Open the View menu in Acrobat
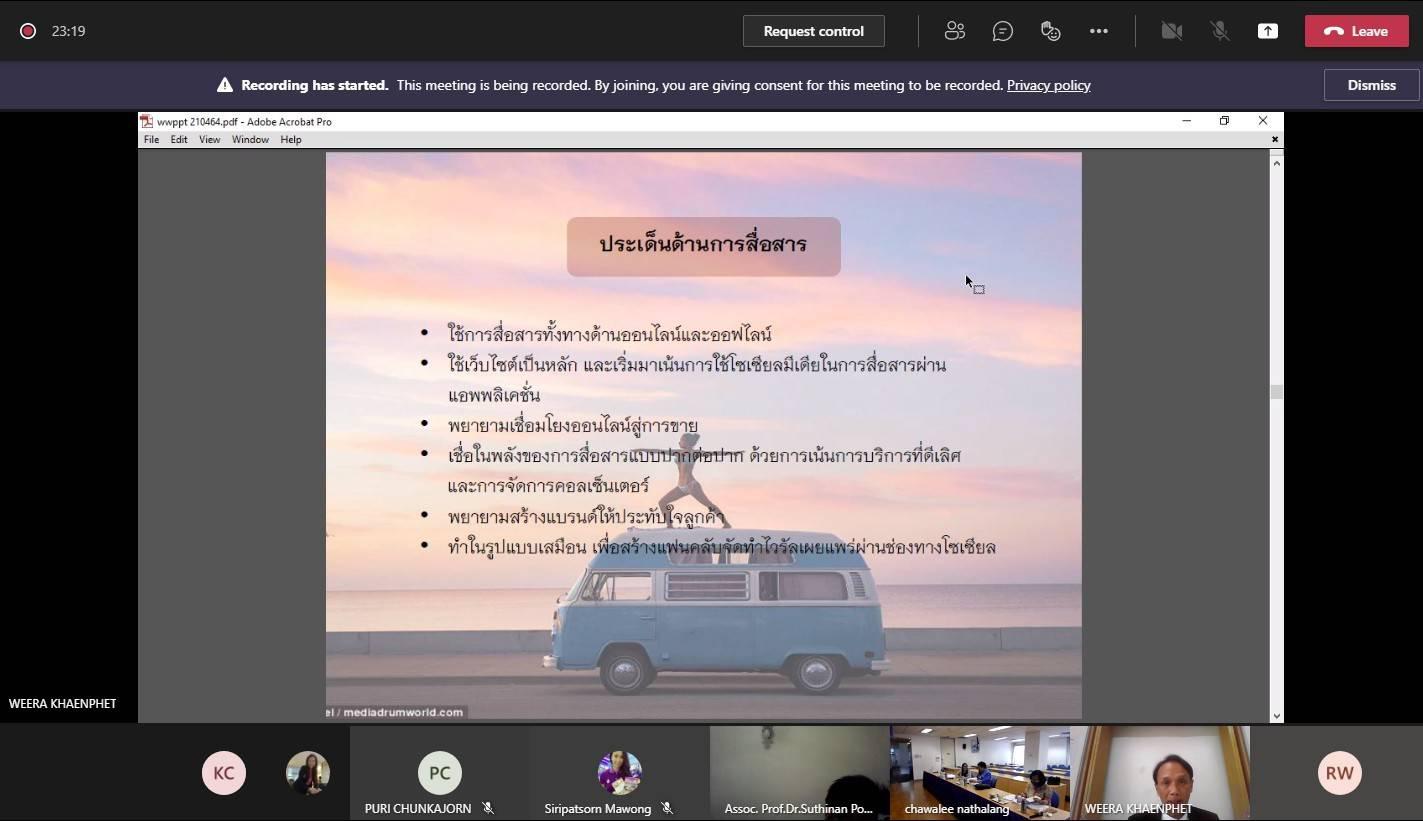This screenshot has height=821, width=1423. 209,140
